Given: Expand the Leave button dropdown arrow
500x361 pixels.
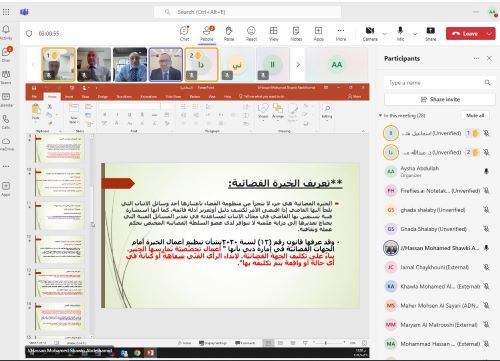Looking at the screenshot, I should (489, 34).
